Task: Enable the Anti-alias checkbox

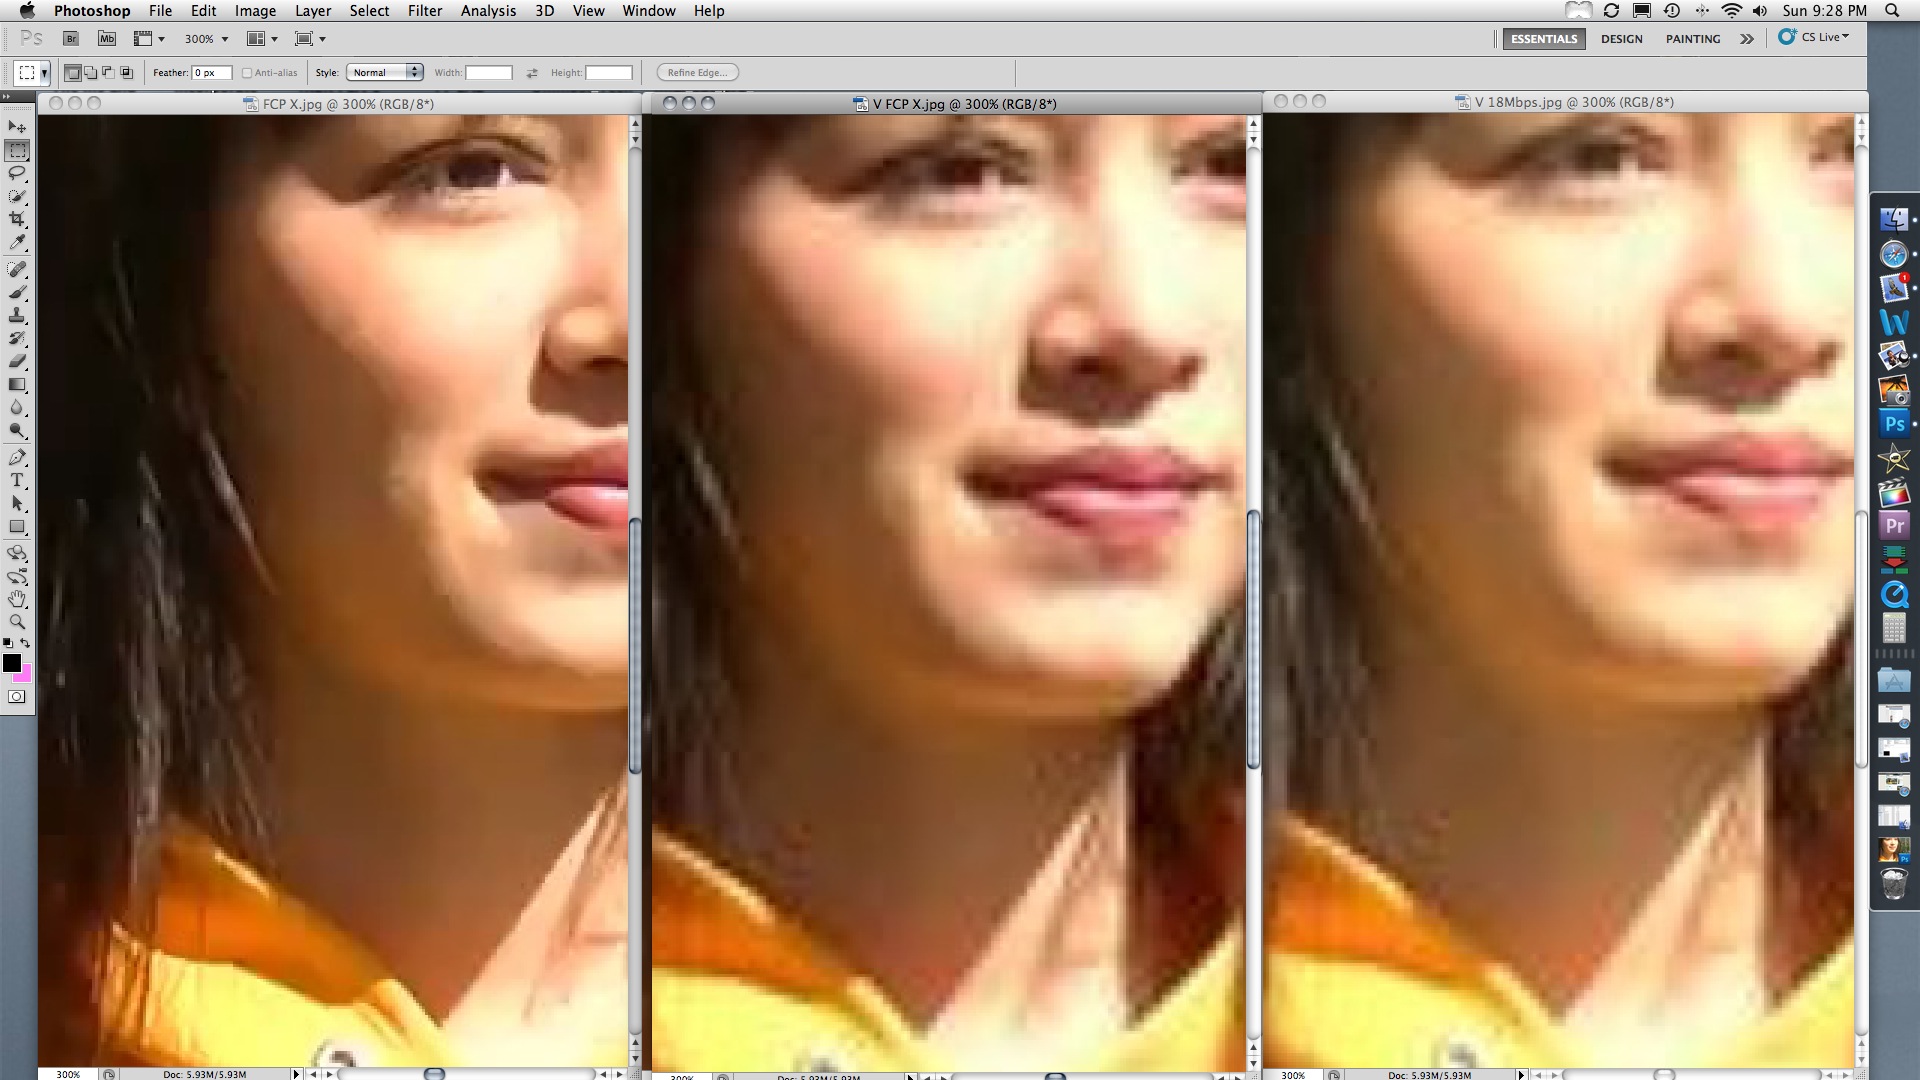Action: click(x=247, y=73)
